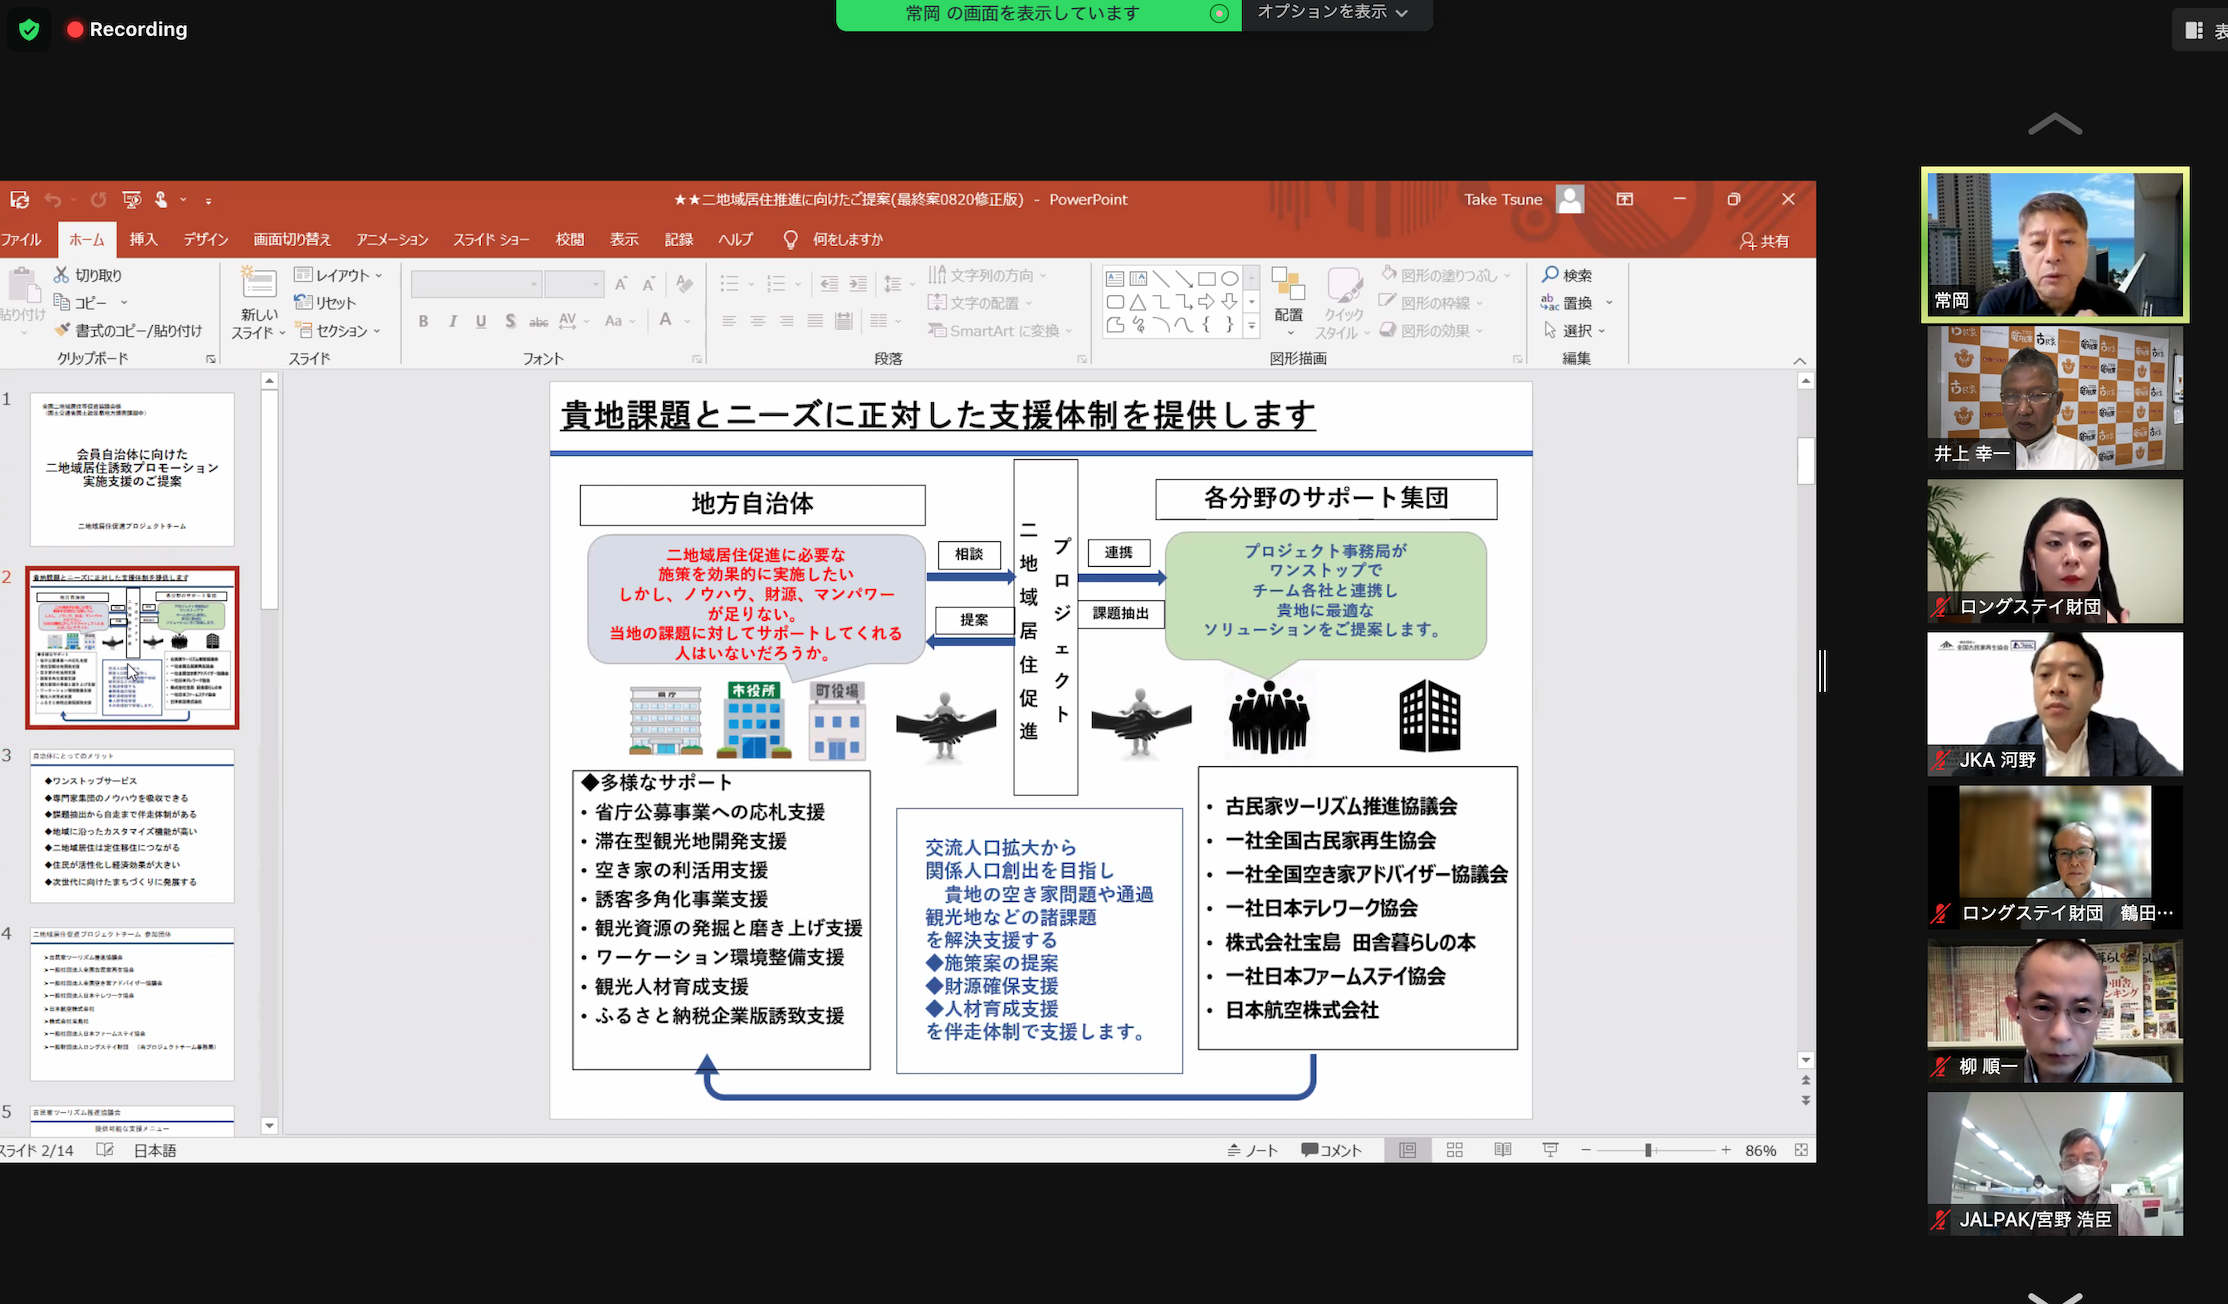Click the 書式のコピー/貼り付け (Format Painter) icon

pyautogui.click(x=63, y=330)
